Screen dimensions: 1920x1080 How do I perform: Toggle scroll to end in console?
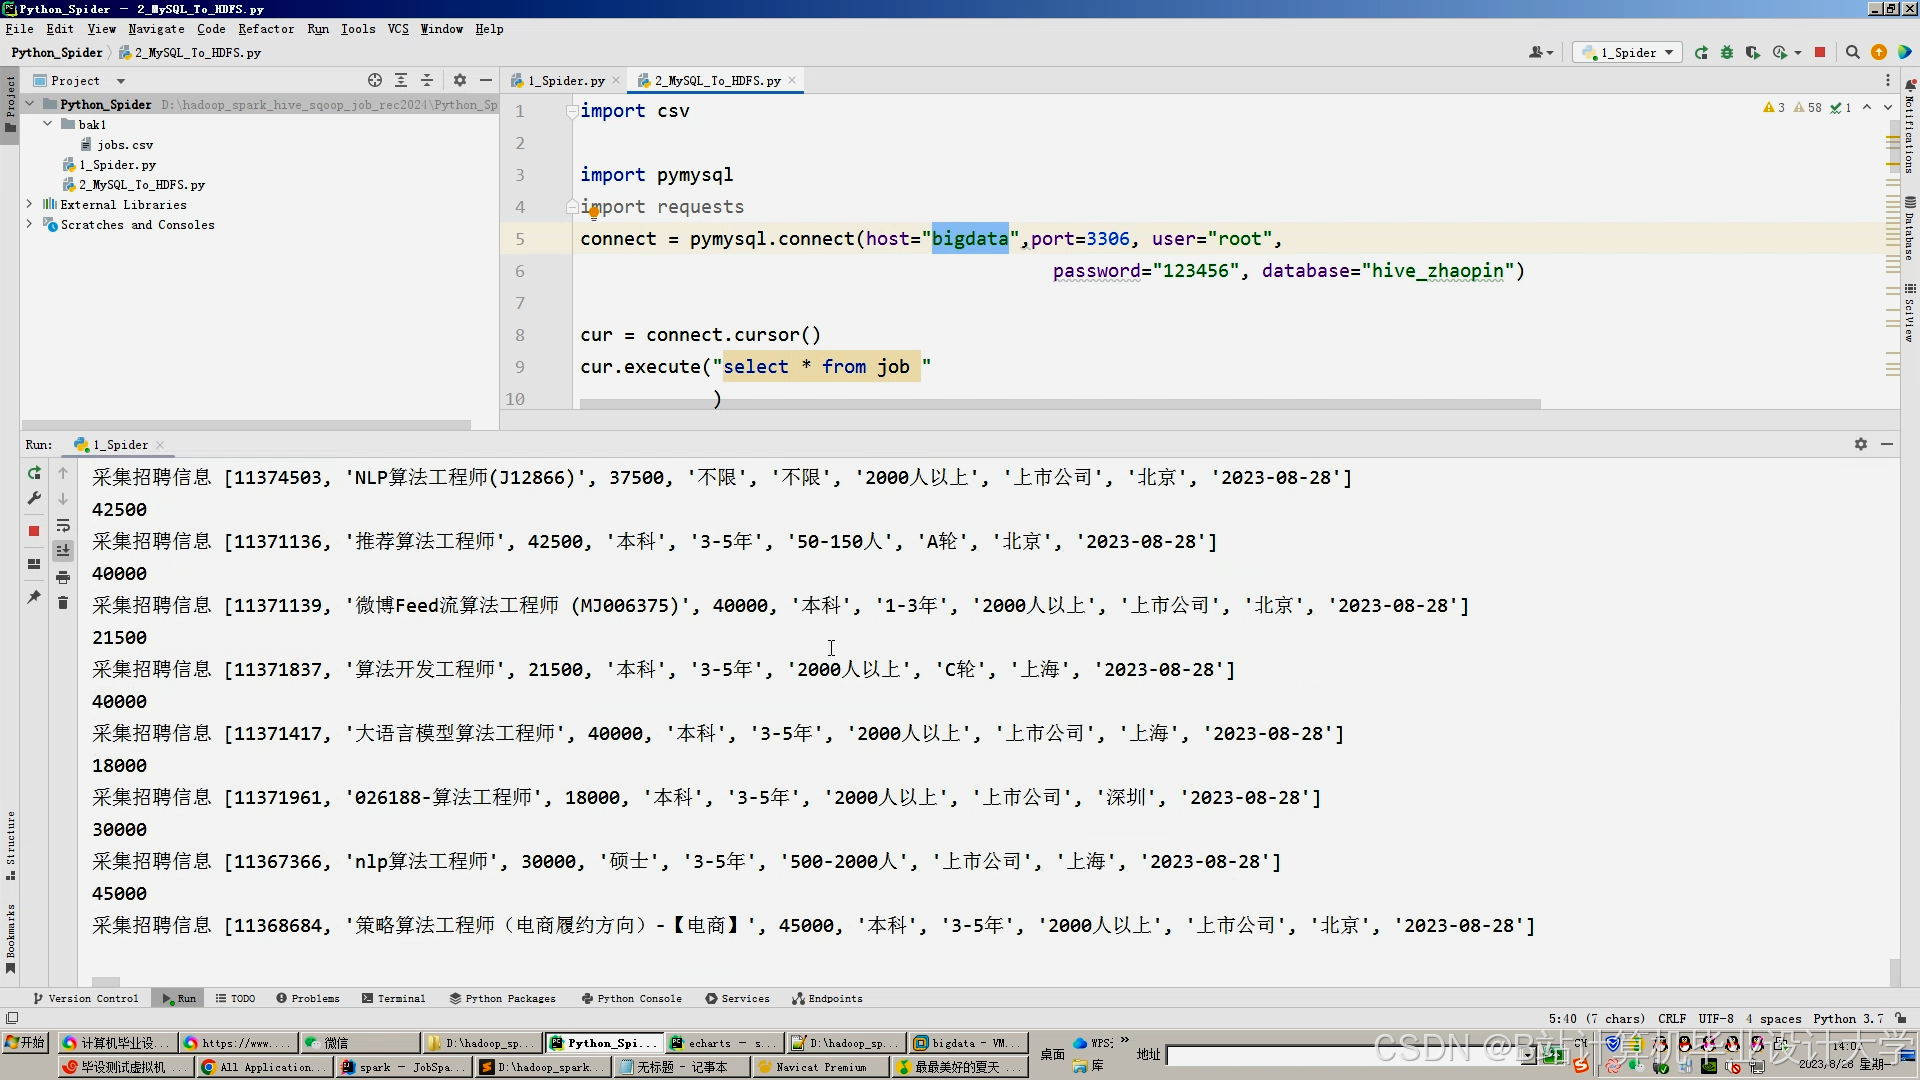tap(63, 551)
